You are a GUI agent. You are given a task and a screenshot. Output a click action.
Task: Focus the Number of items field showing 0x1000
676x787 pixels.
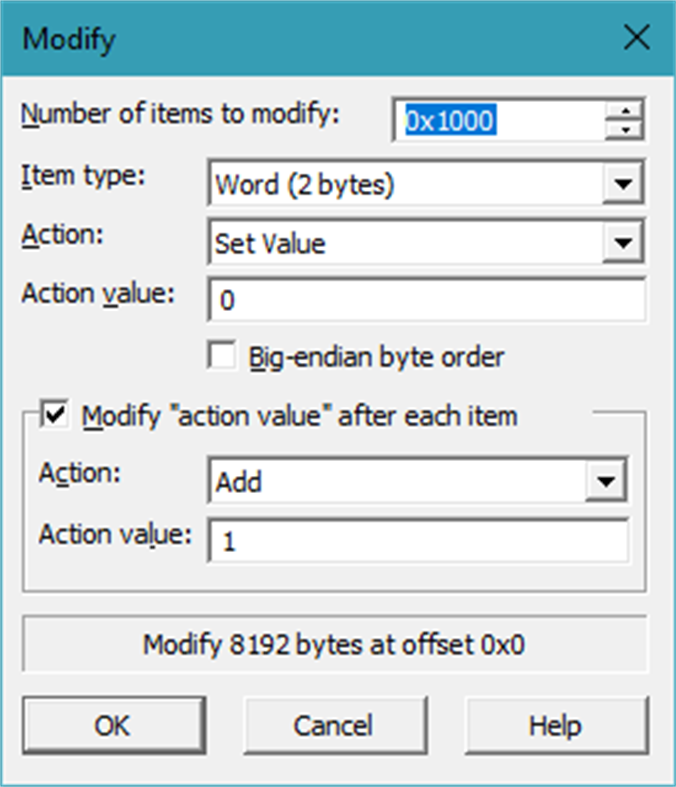(498, 120)
